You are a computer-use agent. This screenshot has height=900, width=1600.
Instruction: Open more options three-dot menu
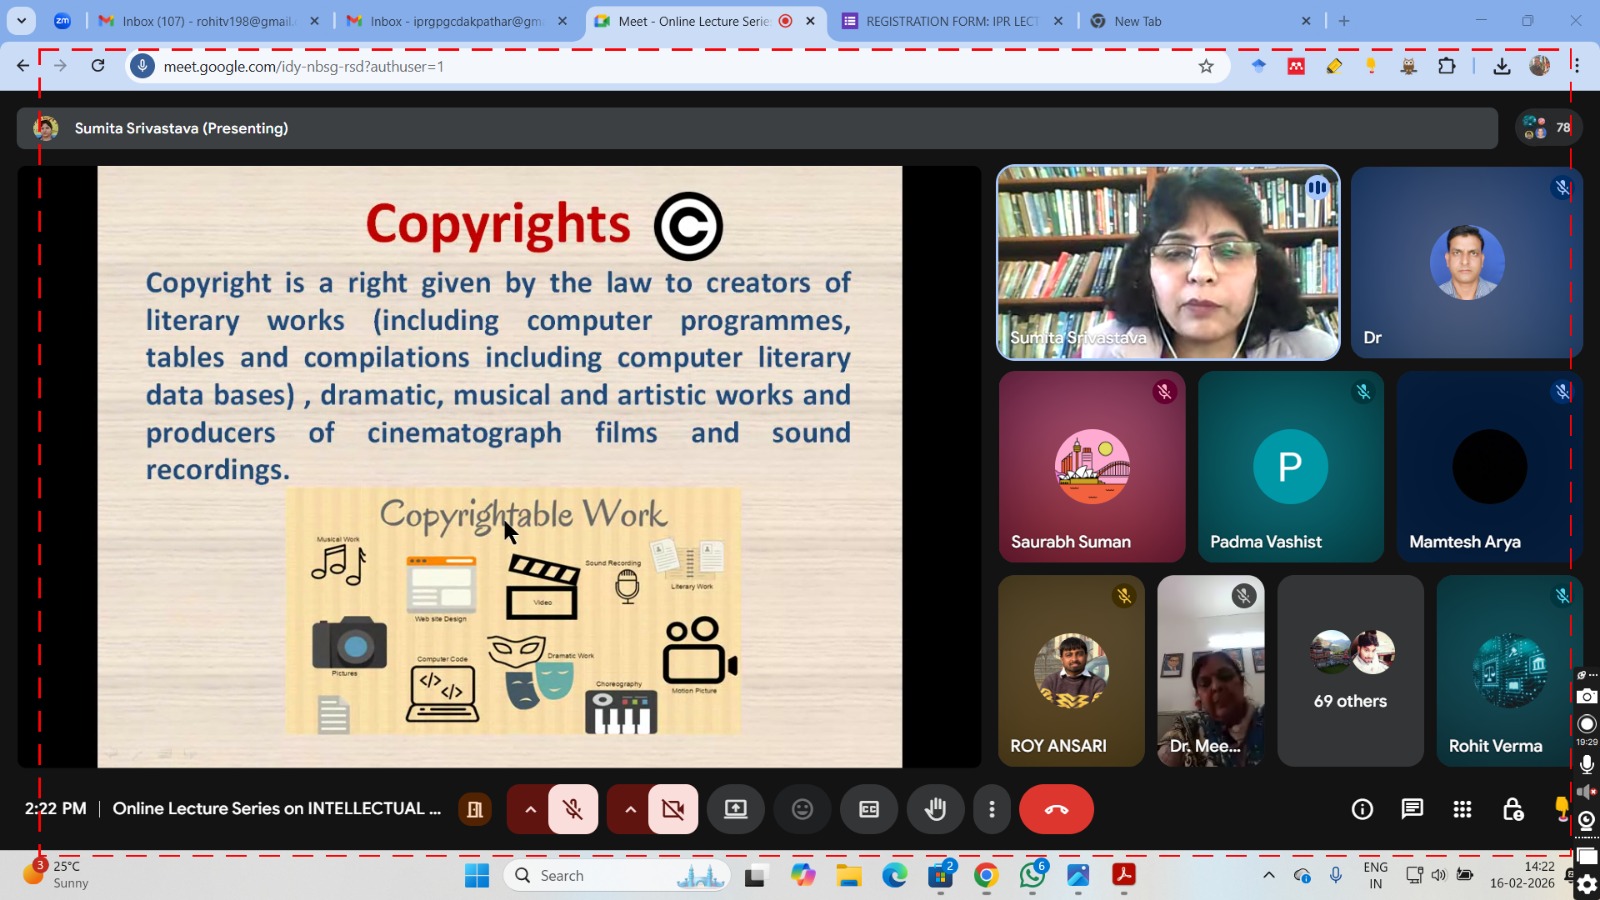[991, 809]
